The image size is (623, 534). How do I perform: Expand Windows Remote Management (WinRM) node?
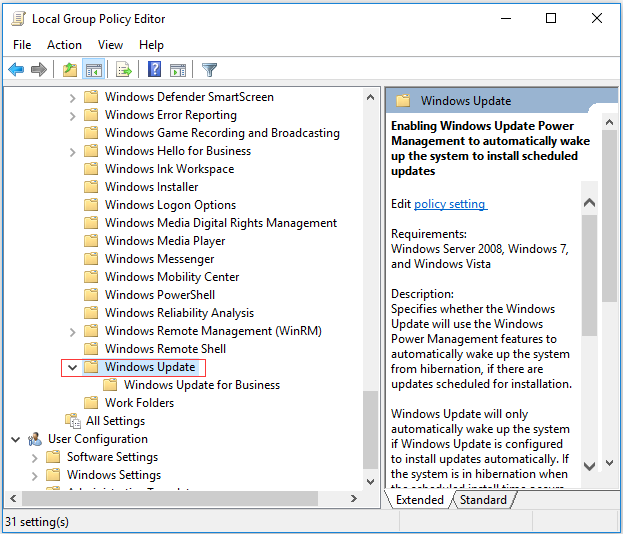(x=72, y=332)
